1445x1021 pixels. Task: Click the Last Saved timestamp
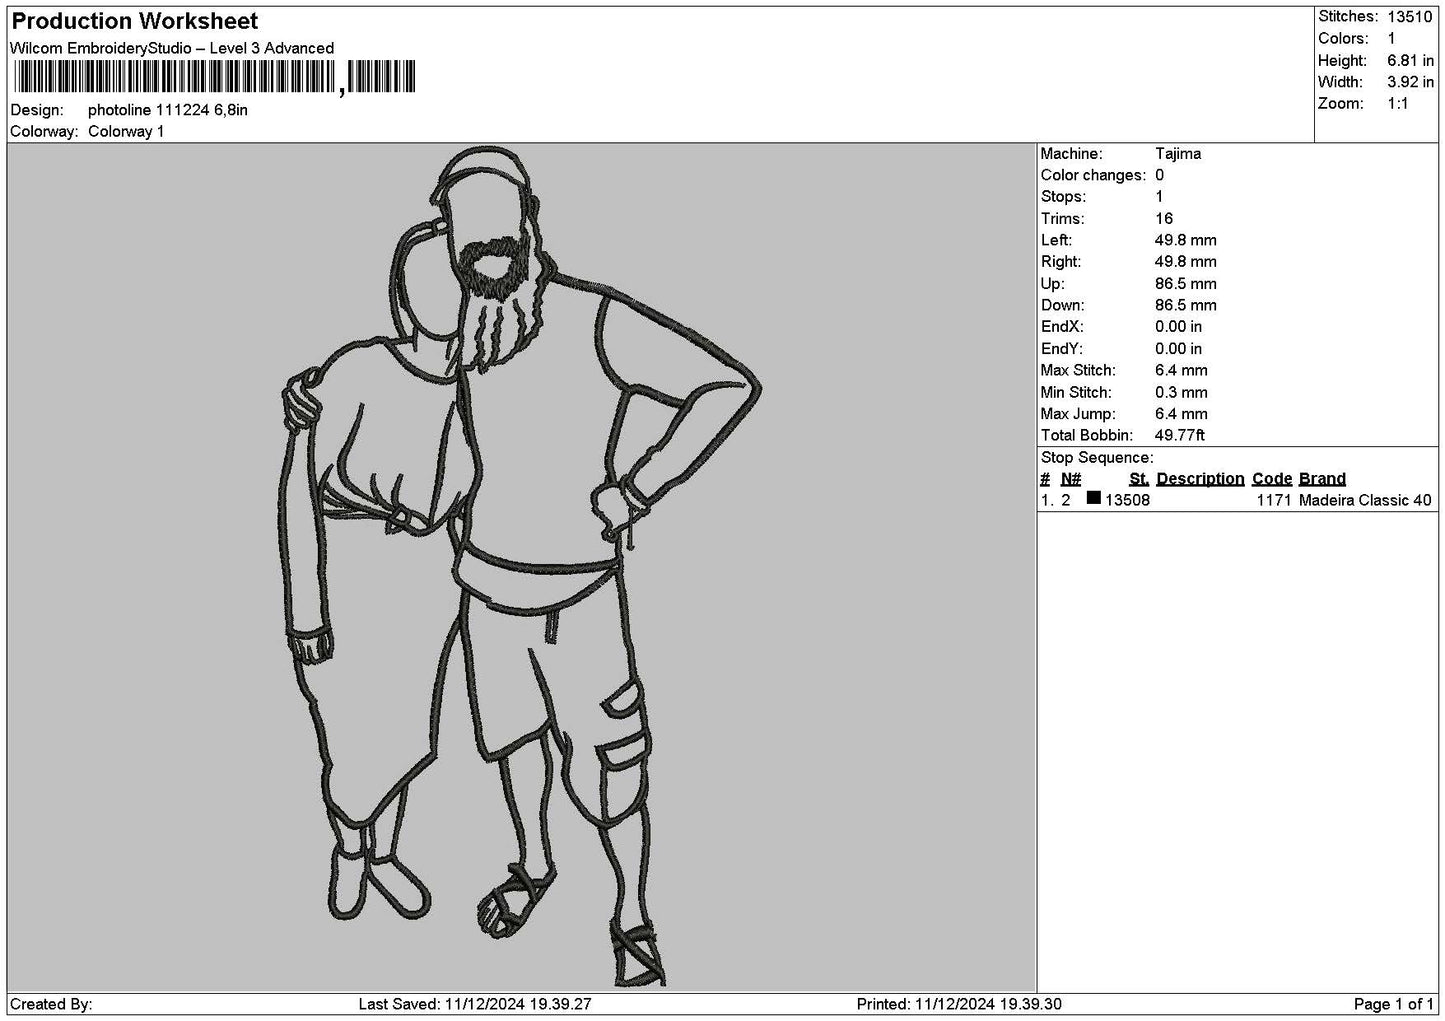coord(475,1004)
